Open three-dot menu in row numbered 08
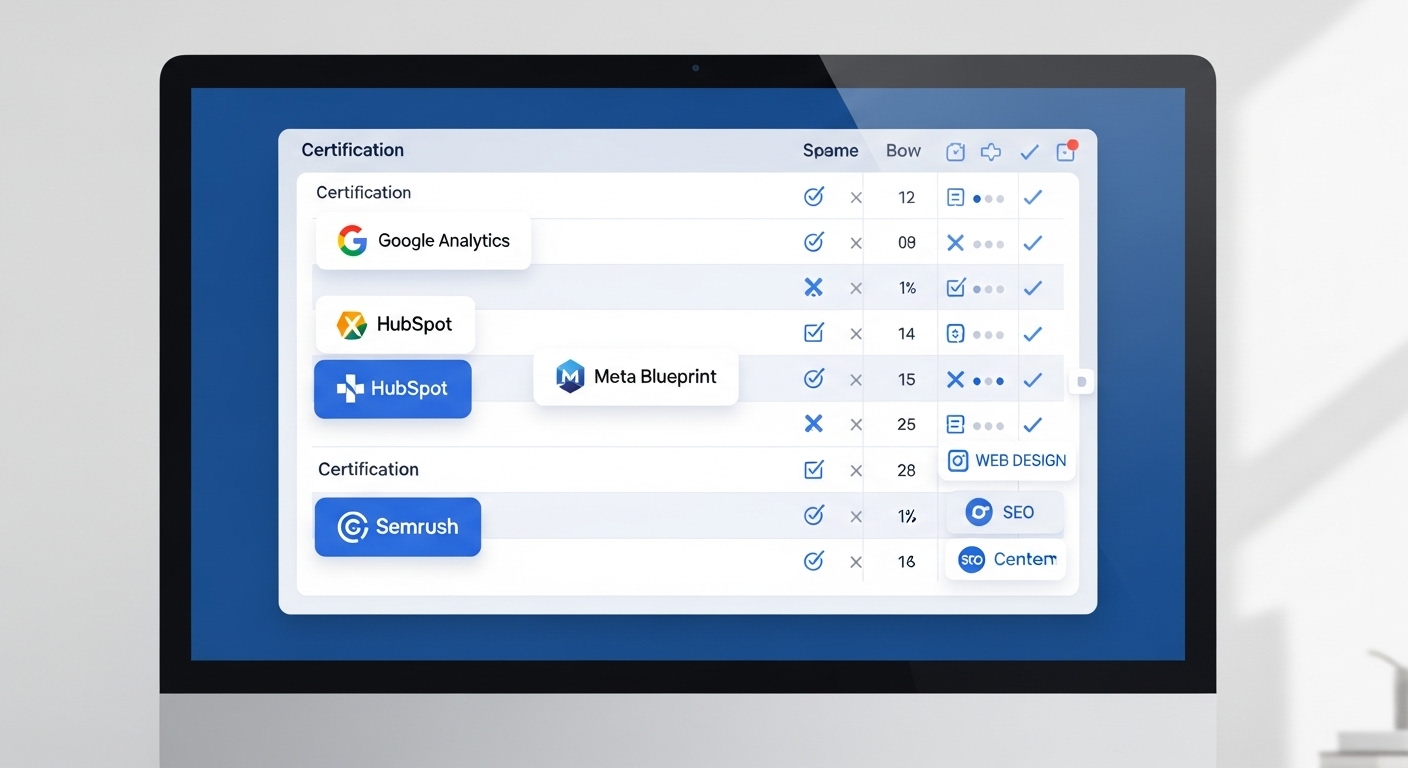Viewport: 1408px width, 768px height. [989, 244]
